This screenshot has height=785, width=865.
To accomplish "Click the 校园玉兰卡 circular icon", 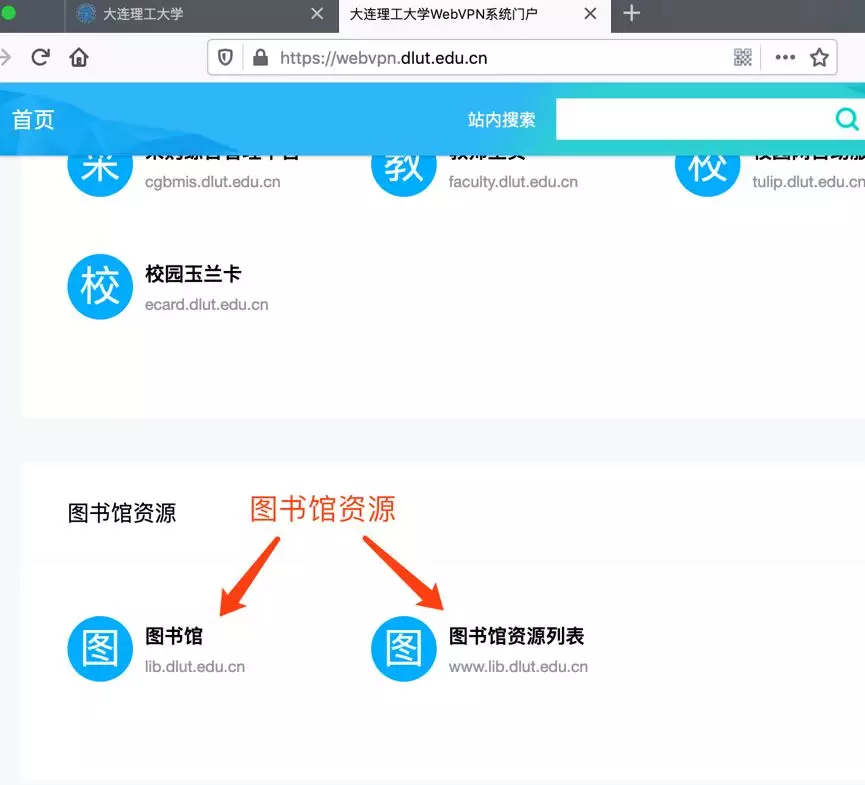I will click(100, 287).
